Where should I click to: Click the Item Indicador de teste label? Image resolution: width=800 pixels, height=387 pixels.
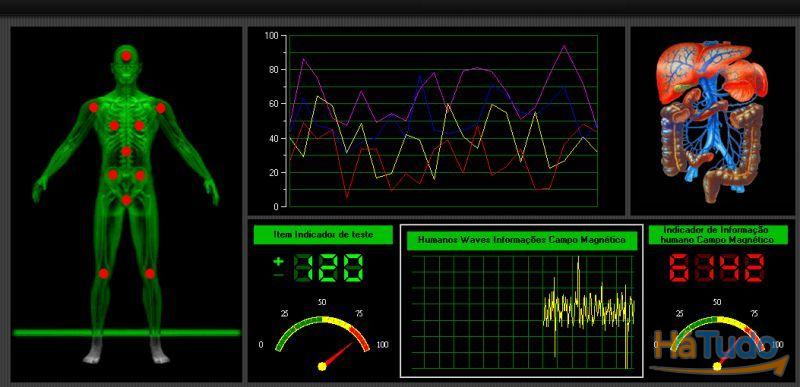pyautogui.click(x=323, y=235)
